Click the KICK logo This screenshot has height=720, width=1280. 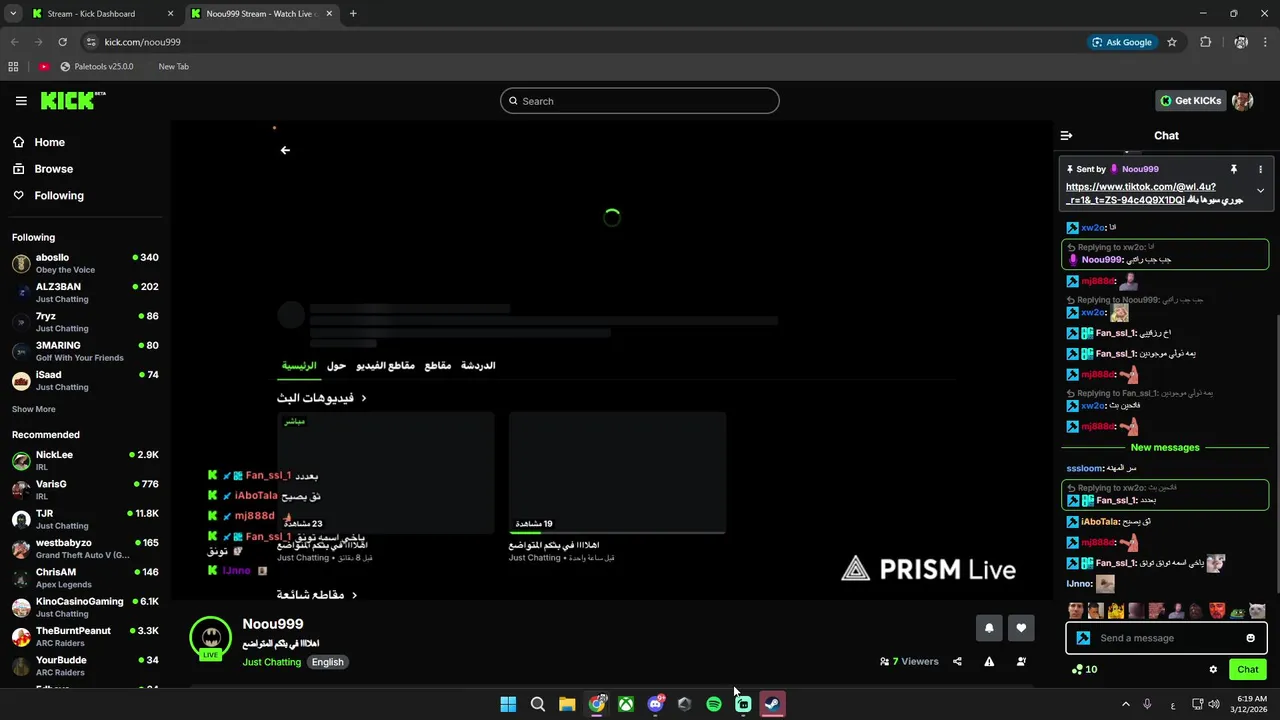click(72, 101)
